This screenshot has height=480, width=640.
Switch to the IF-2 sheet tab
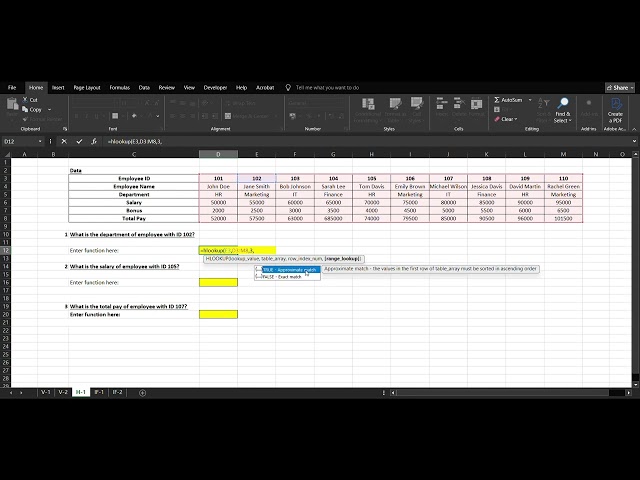[x=117, y=392]
